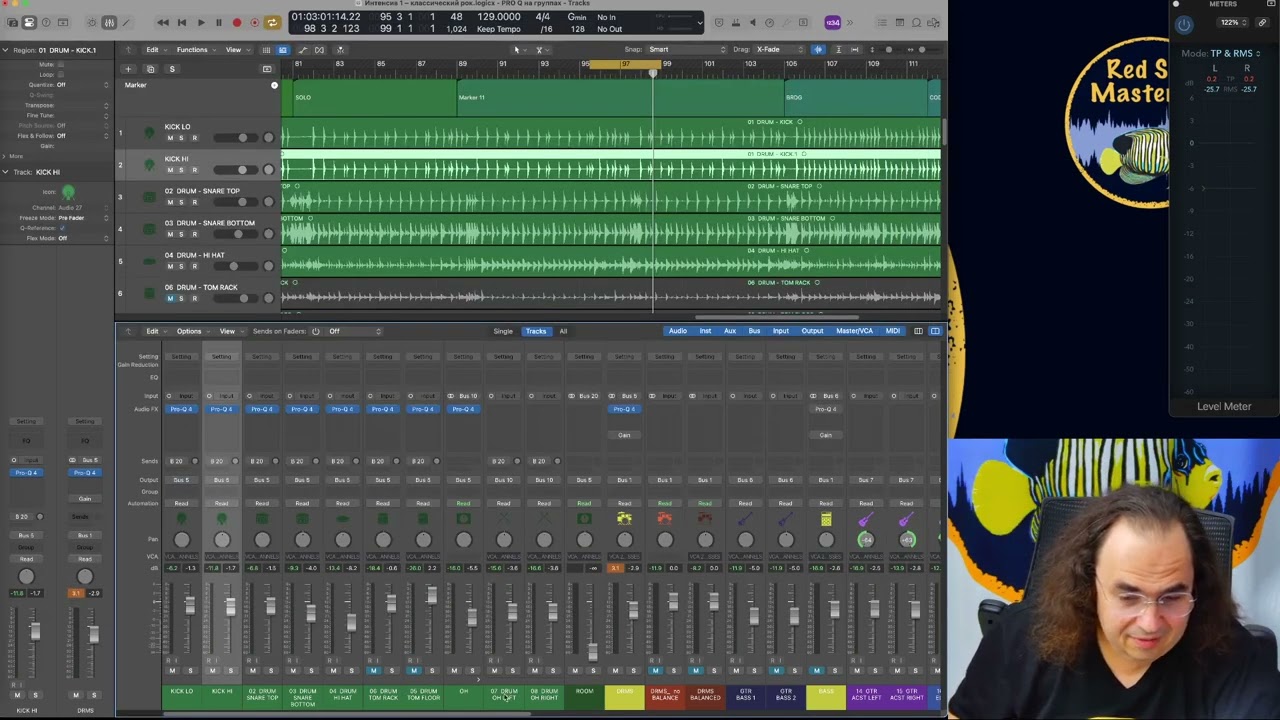Click the 02 DRUM - SNARE TOP track icon
This screenshot has width=1280, height=720.
[x=150, y=197]
